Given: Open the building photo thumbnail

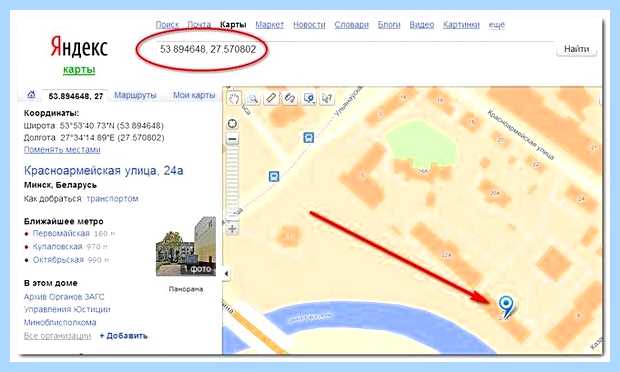Looking at the screenshot, I should [186, 246].
